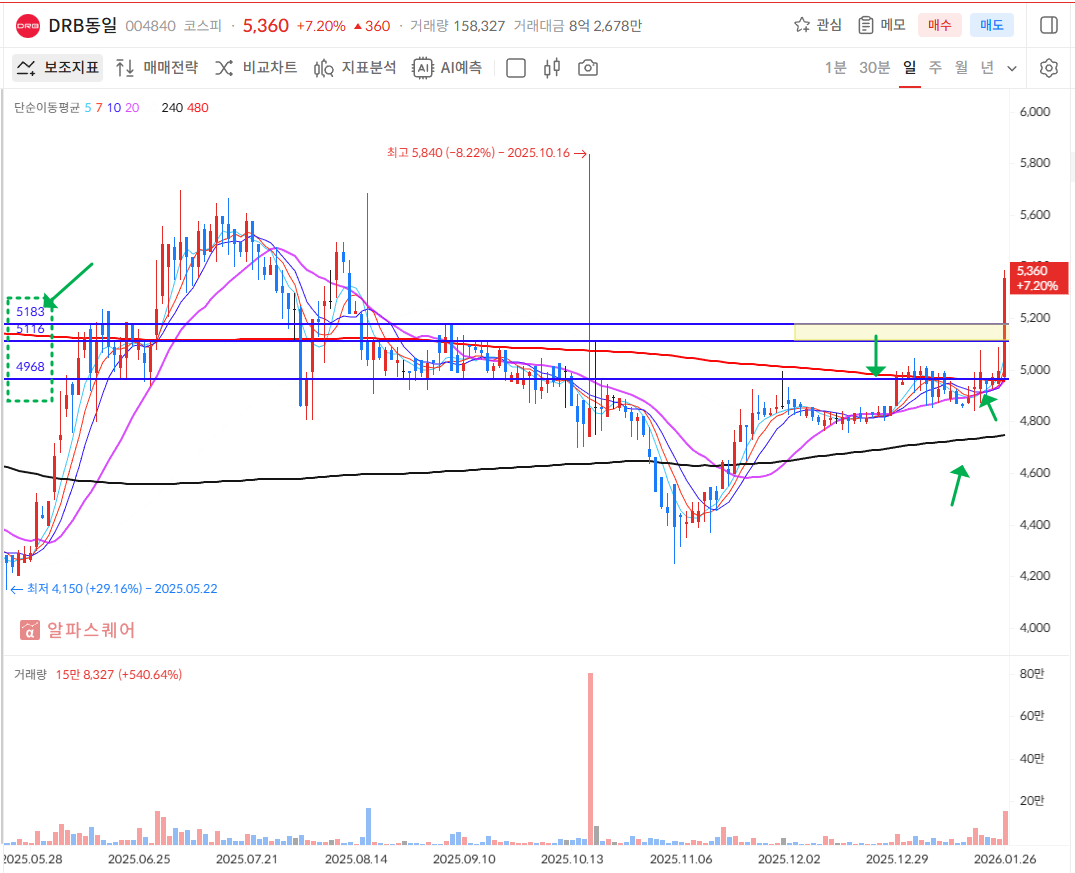Image resolution: width=1075 pixels, height=873 pixels.
Task: Click the candlestick chart type icon
Action: [x=551, y=68]
